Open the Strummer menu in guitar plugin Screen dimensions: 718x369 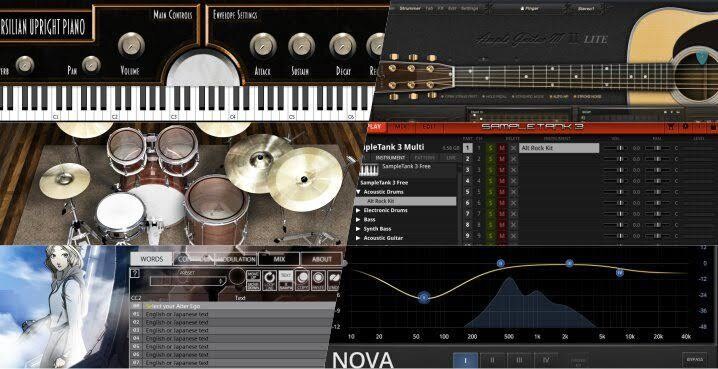point(410,8)
